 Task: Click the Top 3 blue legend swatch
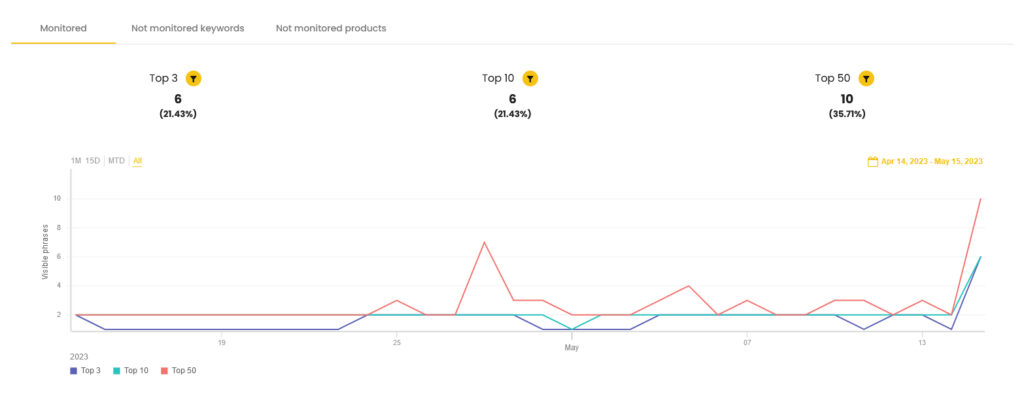[x=73, y=371]
